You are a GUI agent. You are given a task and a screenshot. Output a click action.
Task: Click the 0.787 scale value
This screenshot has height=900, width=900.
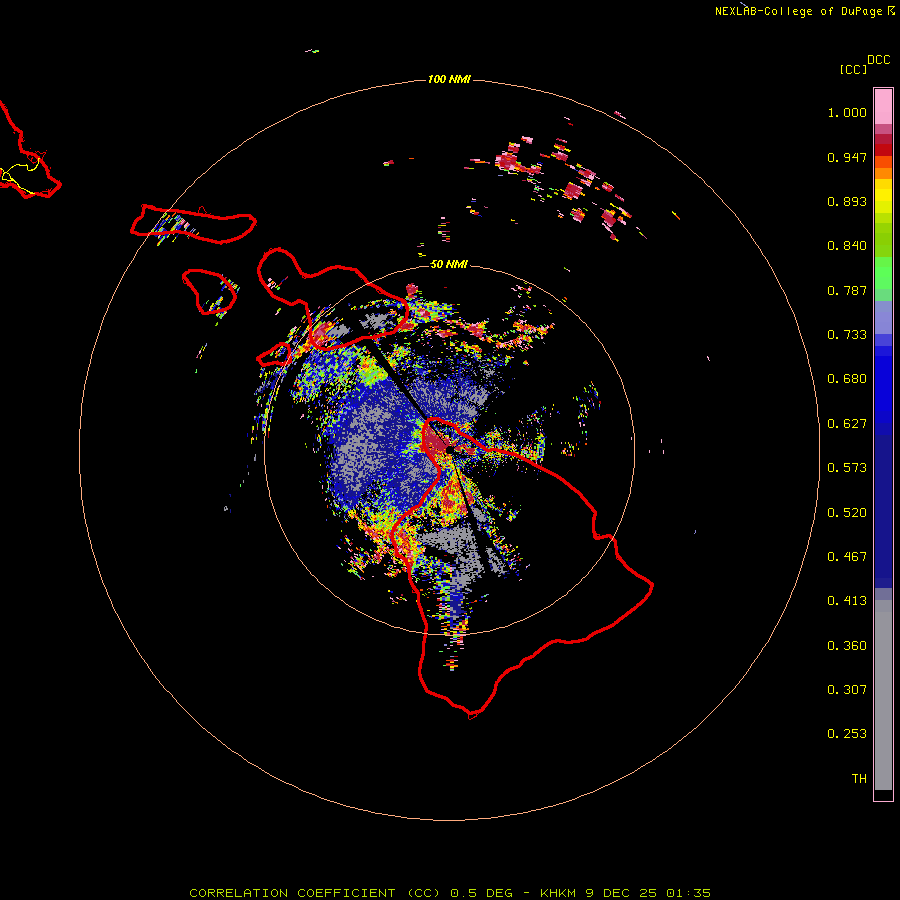click(847, 290)
